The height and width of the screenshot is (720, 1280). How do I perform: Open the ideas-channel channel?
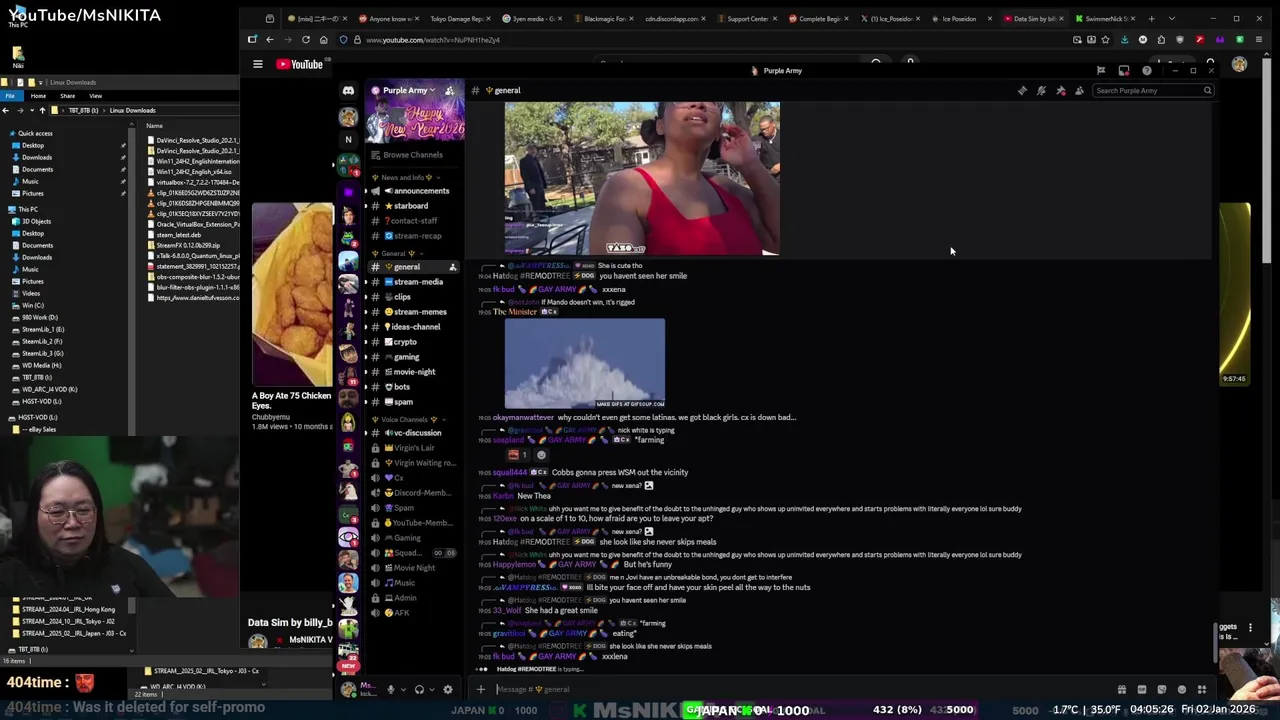(x=412, y=327)
